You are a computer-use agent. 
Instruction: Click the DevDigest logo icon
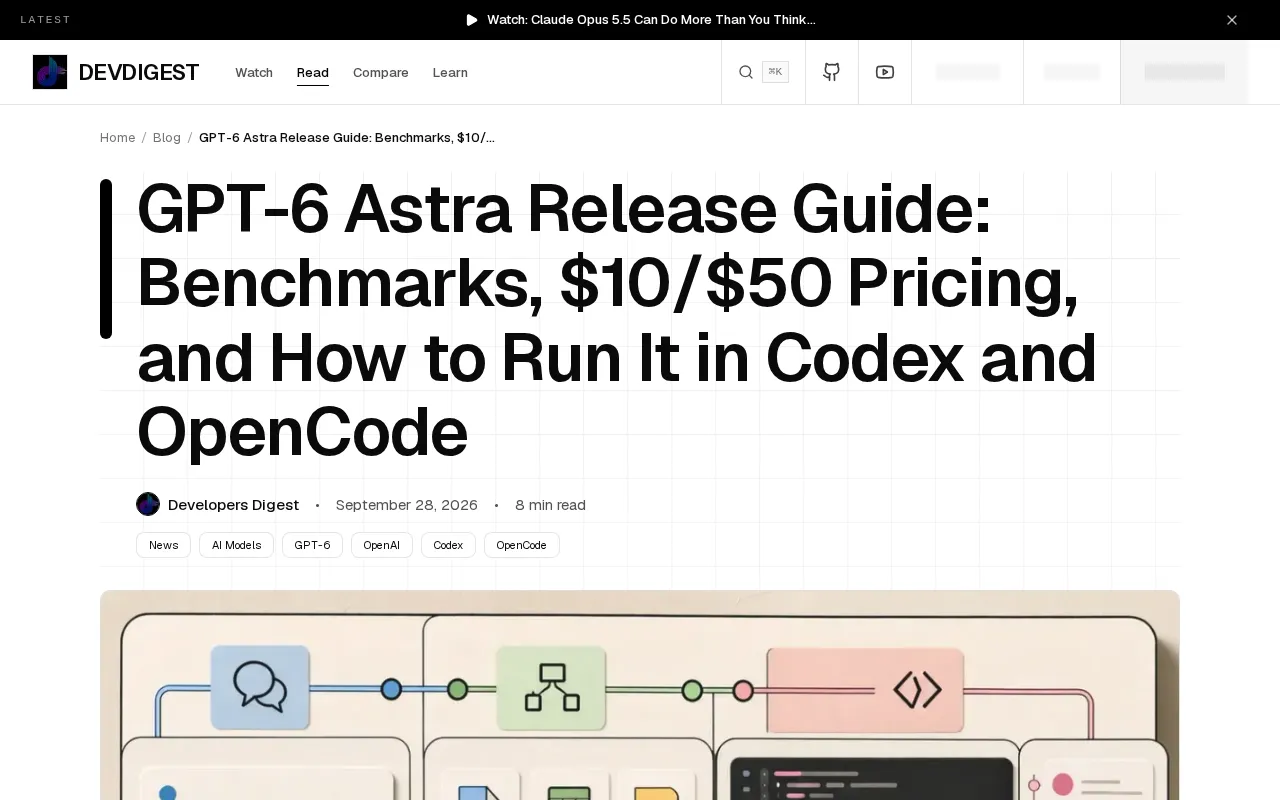(x=50, y=72)
